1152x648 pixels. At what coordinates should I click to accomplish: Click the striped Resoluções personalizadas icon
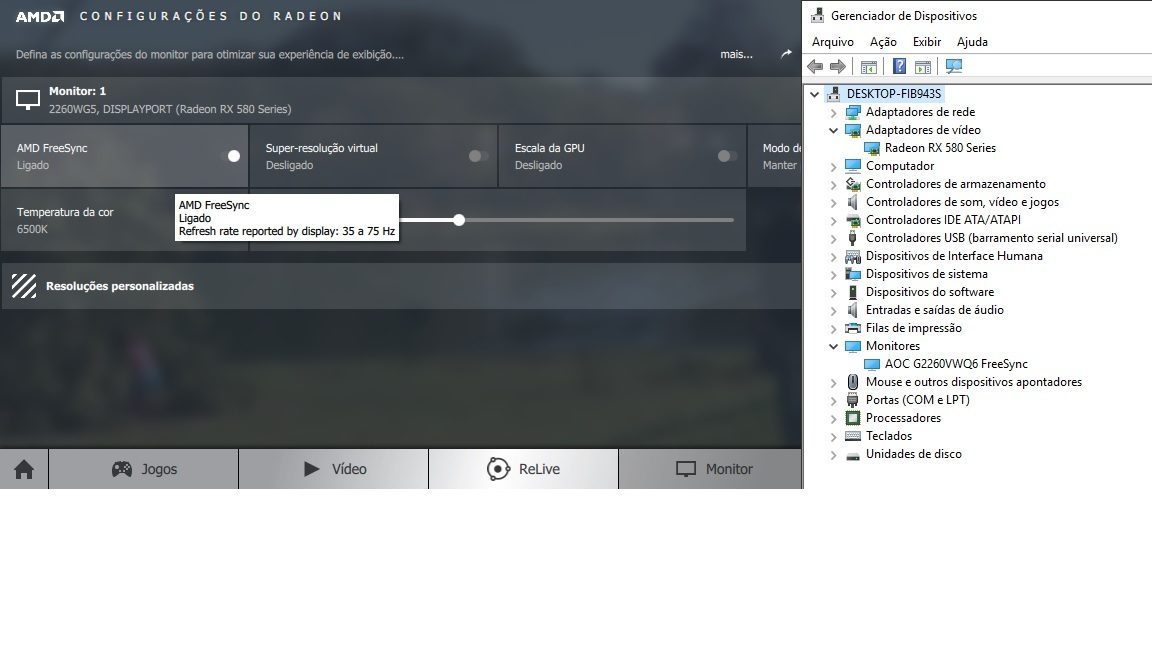pyautogui.click(x=24, y=286)
